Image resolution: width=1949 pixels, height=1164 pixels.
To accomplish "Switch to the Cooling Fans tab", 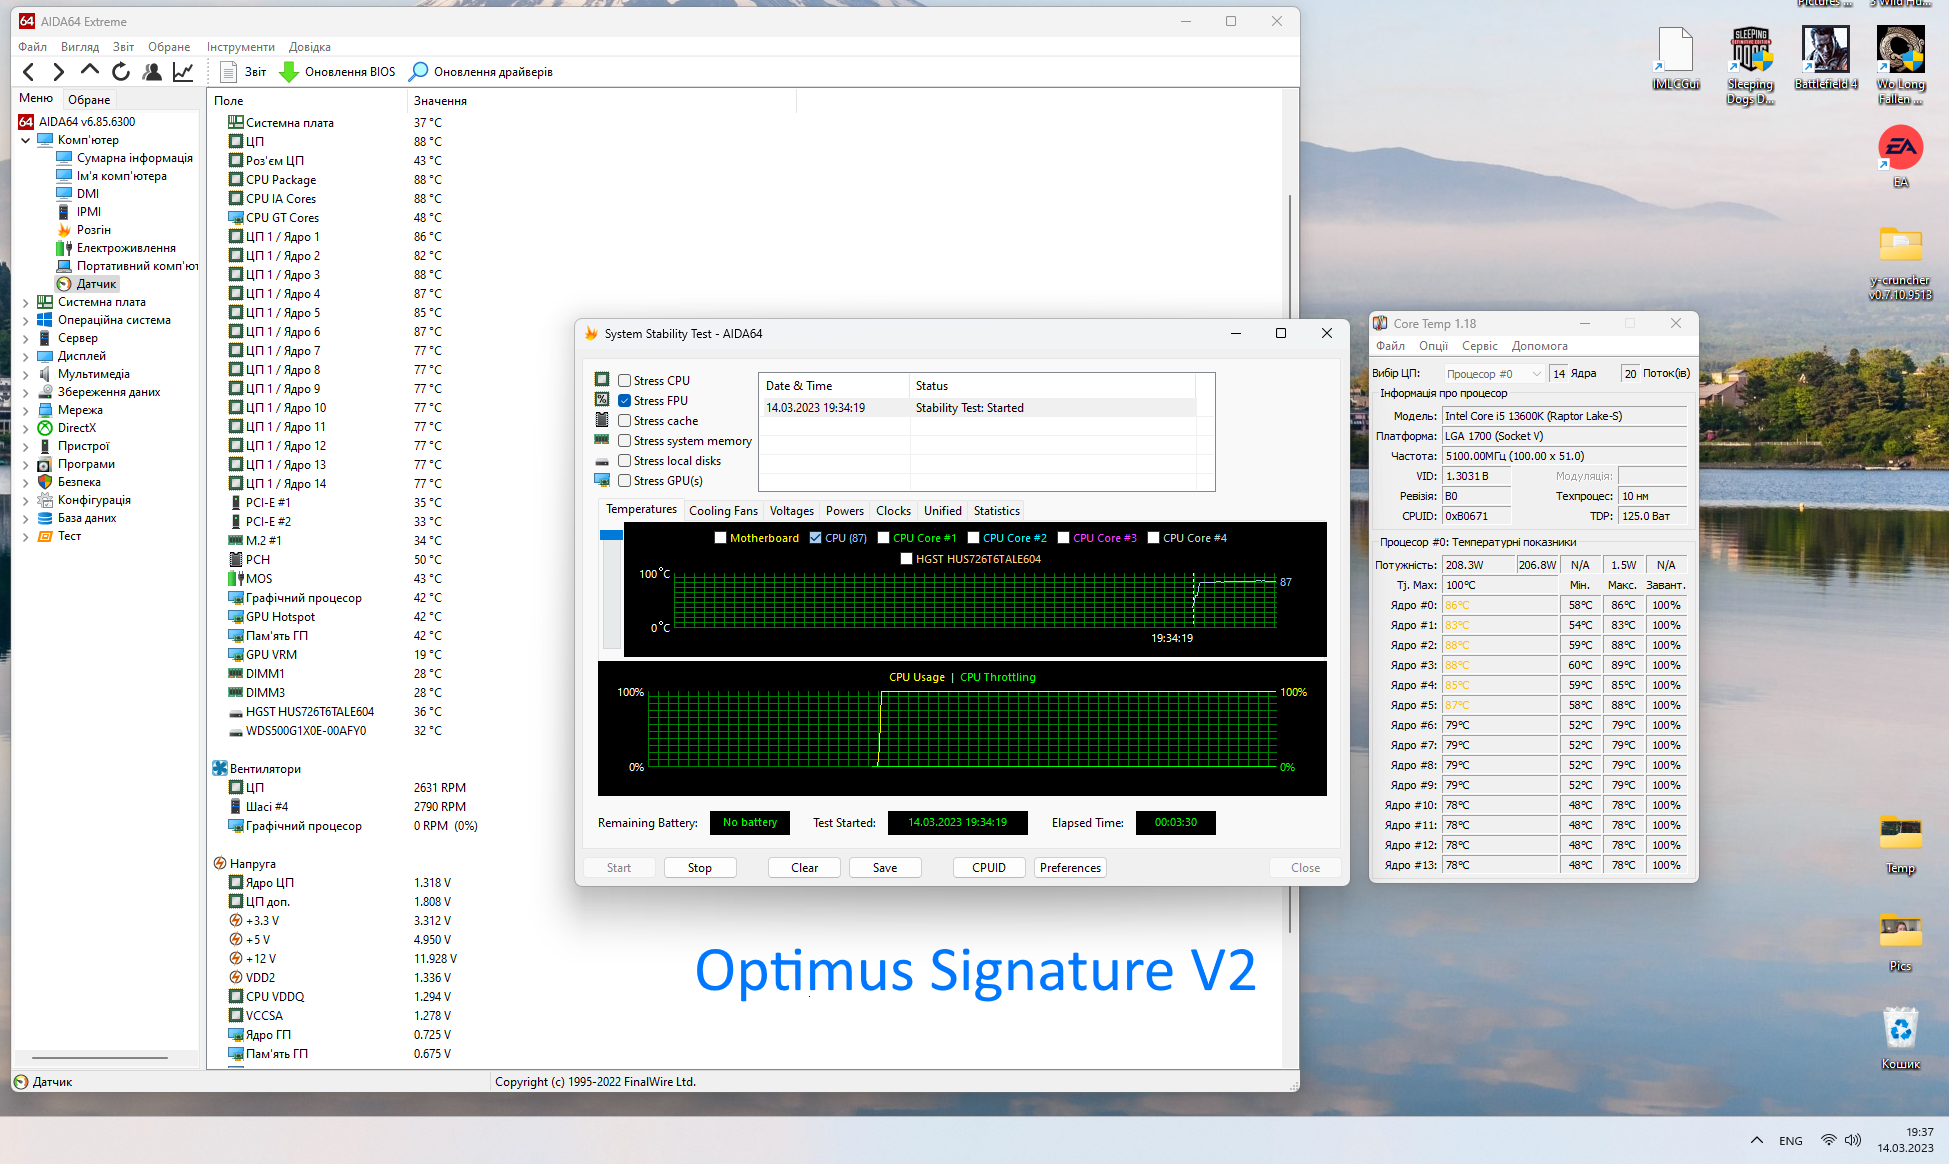I will [723, 510].
